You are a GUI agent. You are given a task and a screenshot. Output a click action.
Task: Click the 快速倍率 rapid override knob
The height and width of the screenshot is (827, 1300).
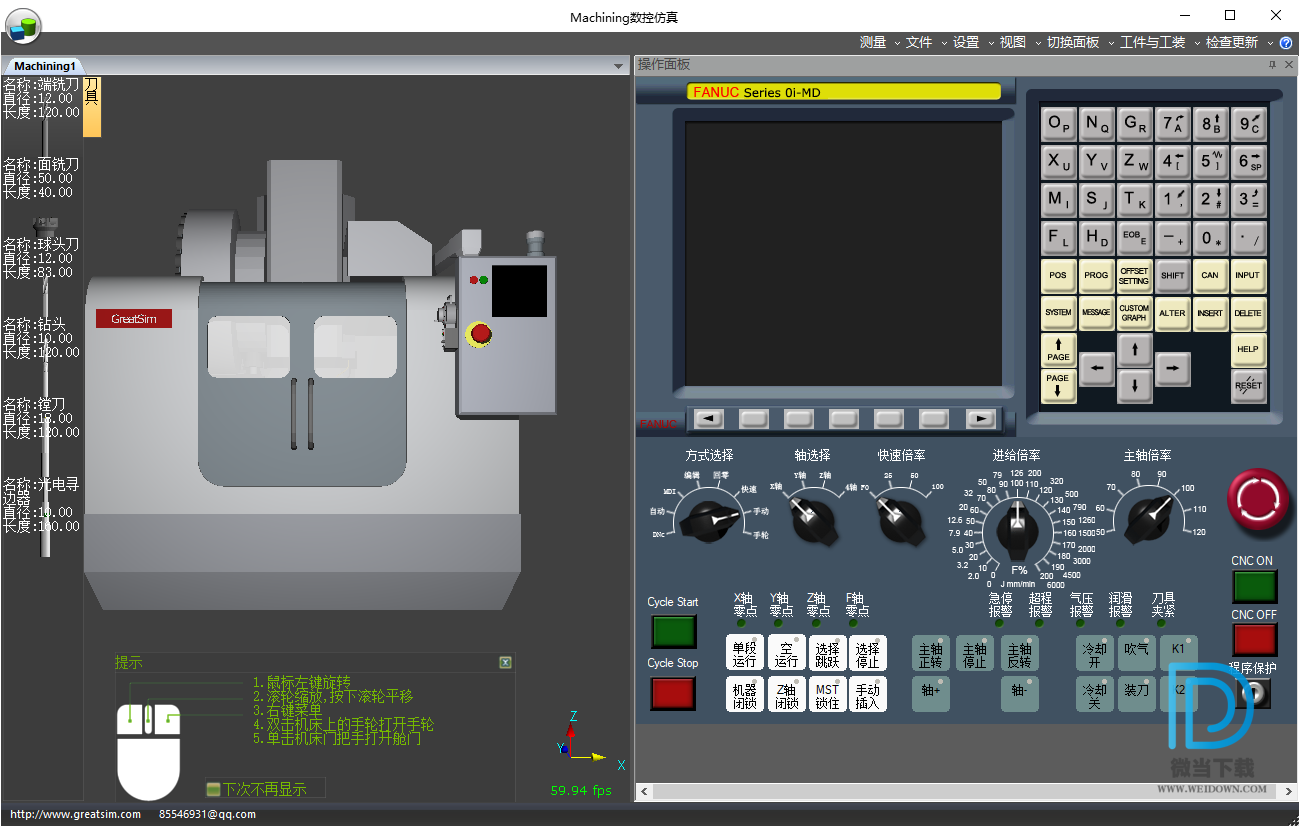point(901,519)
